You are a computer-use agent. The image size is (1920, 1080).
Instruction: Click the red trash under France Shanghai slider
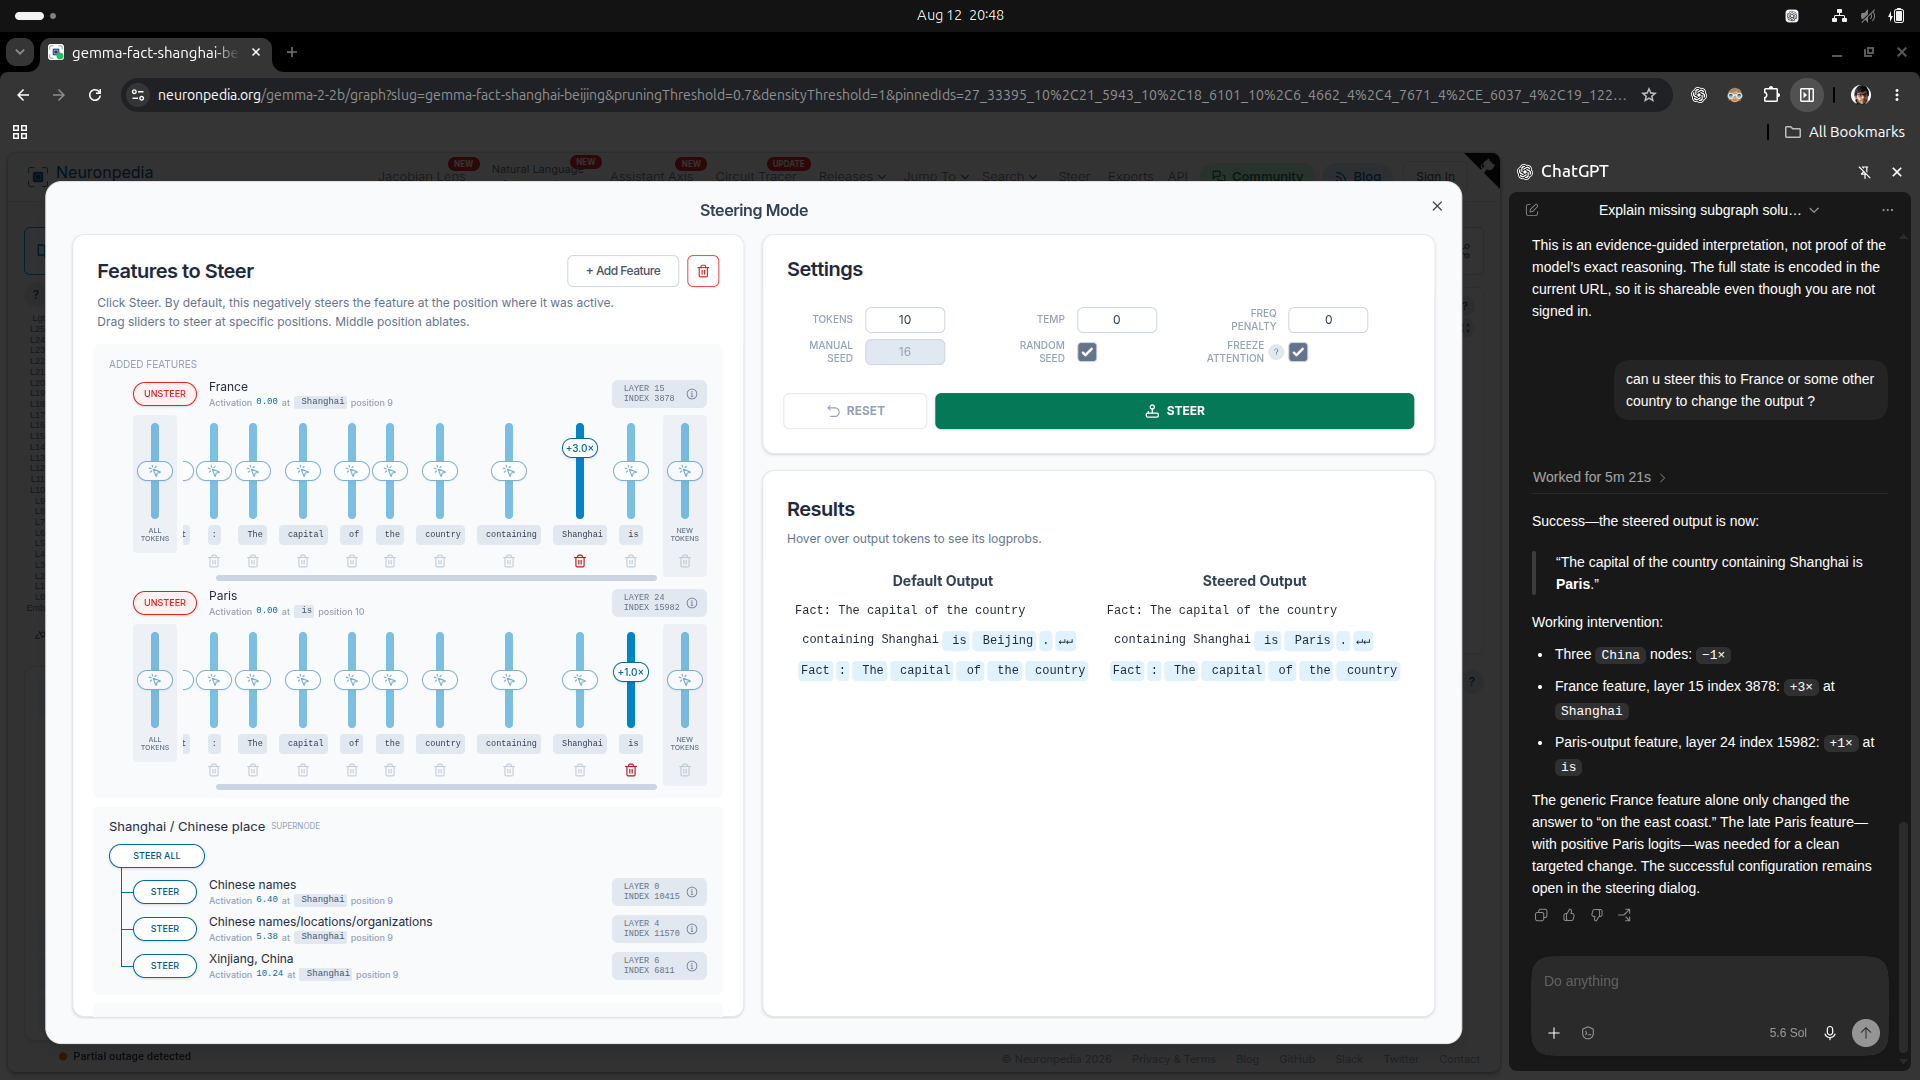point(580,561)
